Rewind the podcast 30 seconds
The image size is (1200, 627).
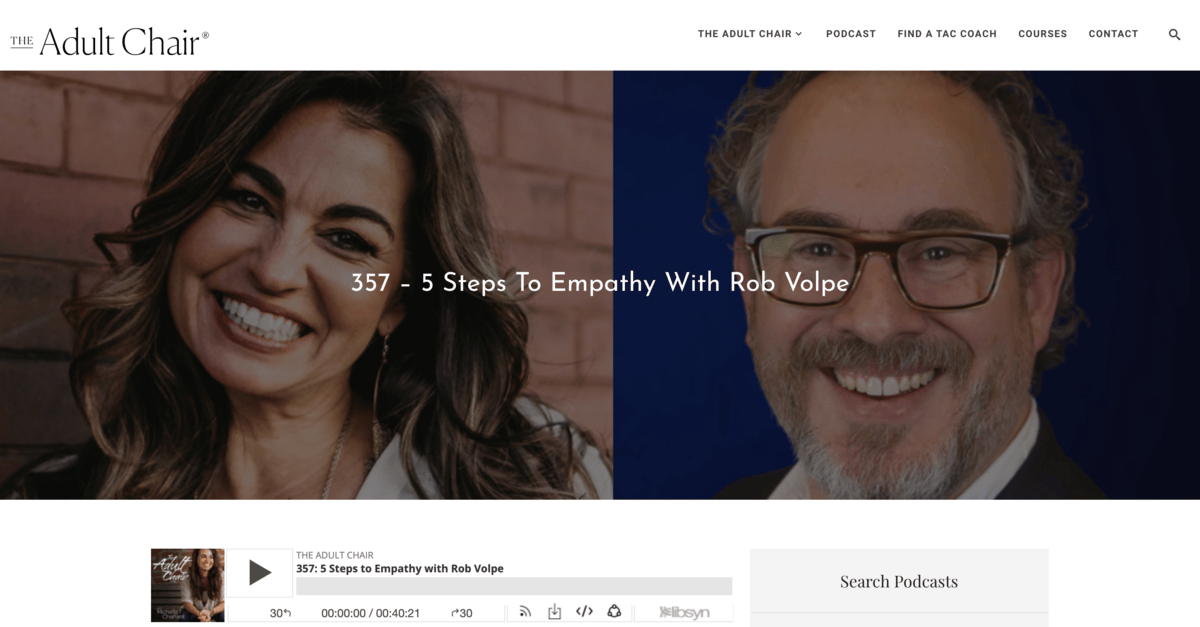(280, 613)
